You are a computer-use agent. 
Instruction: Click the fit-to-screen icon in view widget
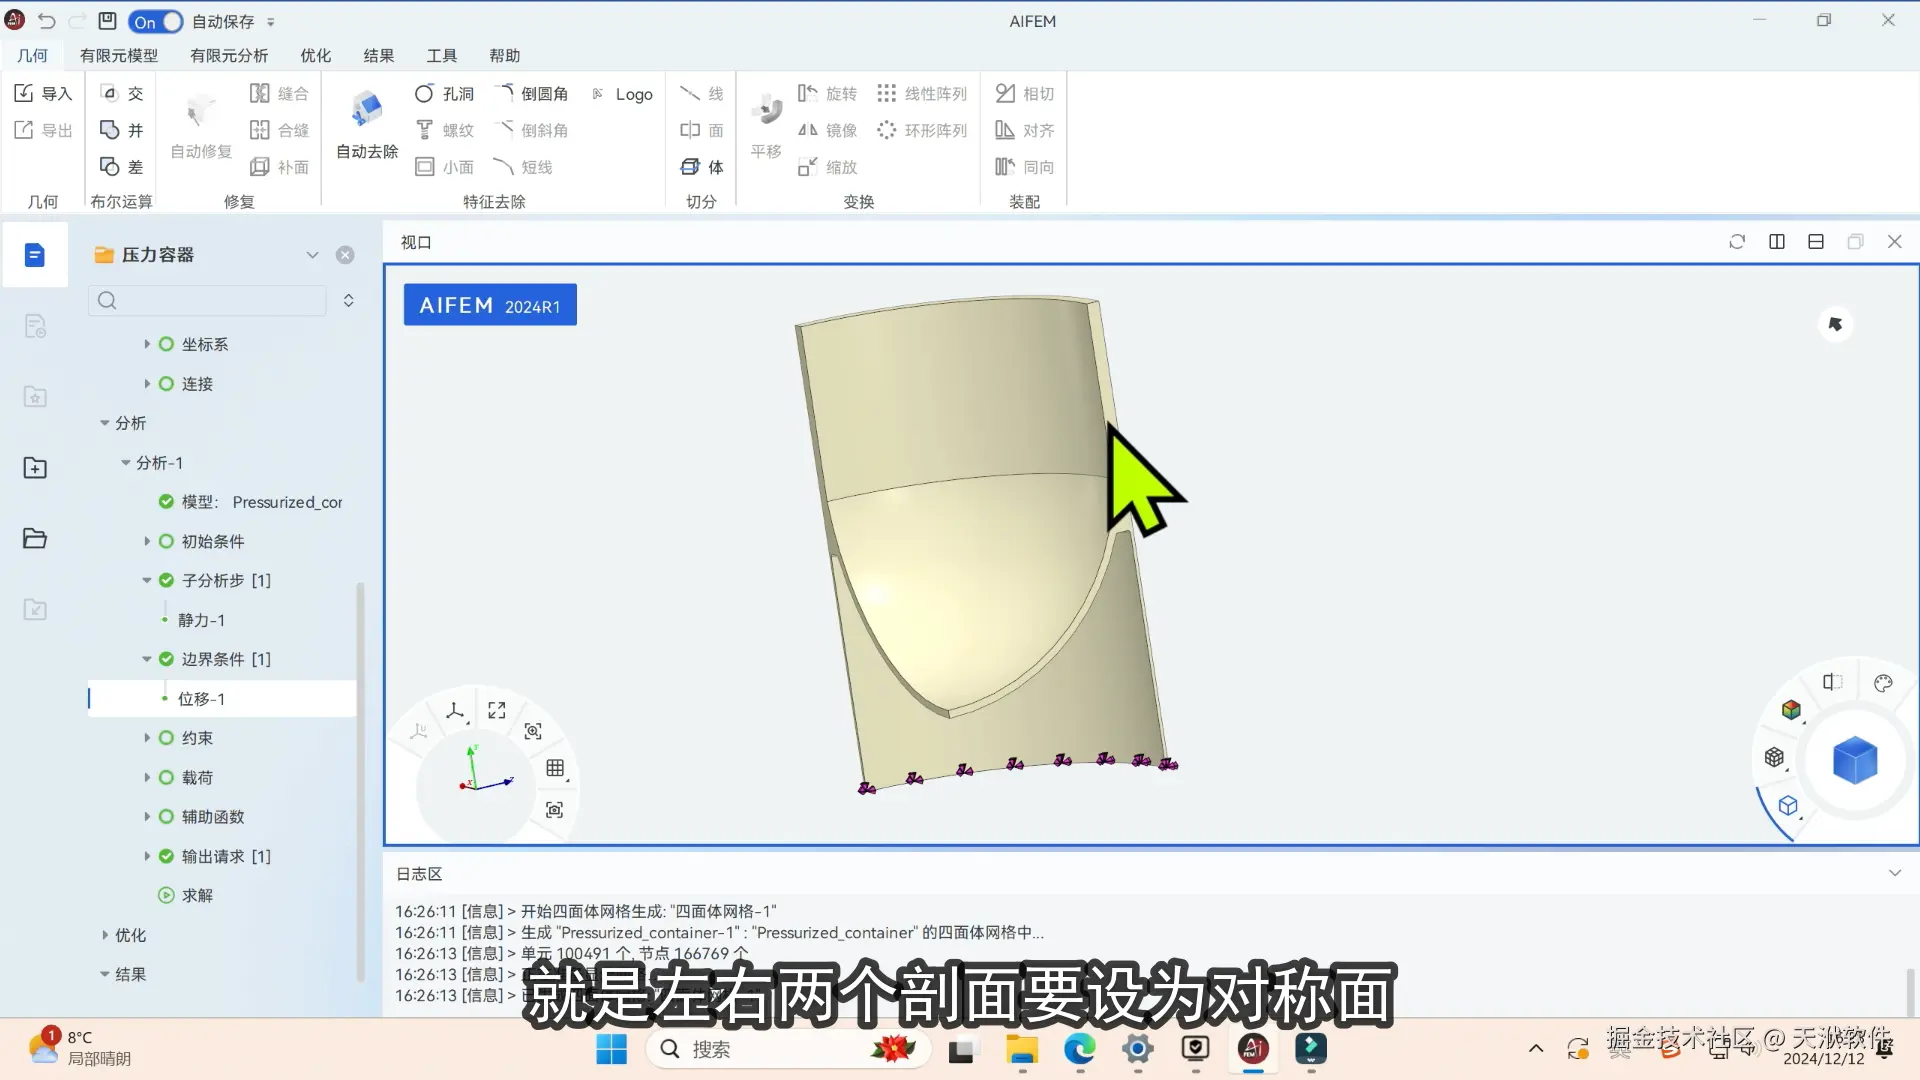[x=497, y=710]
